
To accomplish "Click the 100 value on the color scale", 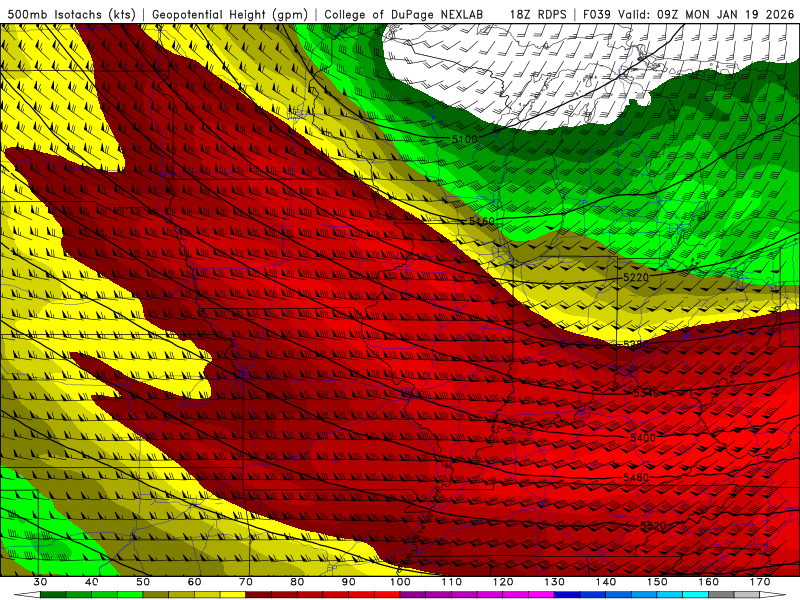I will click(400, 582).
